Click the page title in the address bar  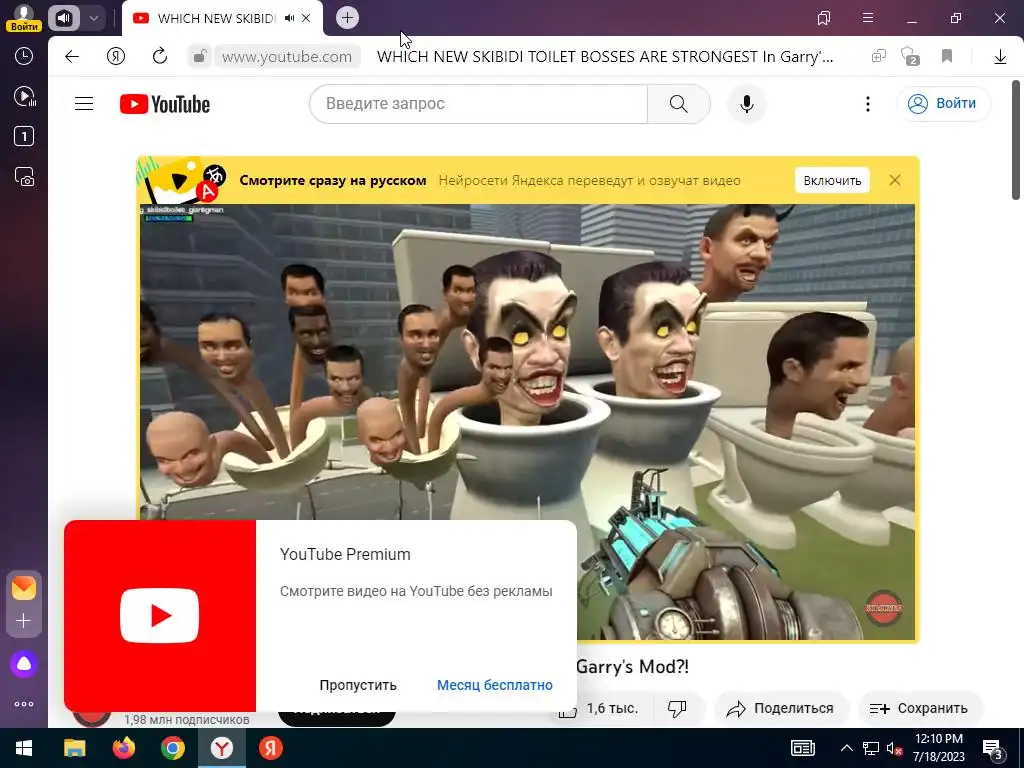(x=605, y=57)
